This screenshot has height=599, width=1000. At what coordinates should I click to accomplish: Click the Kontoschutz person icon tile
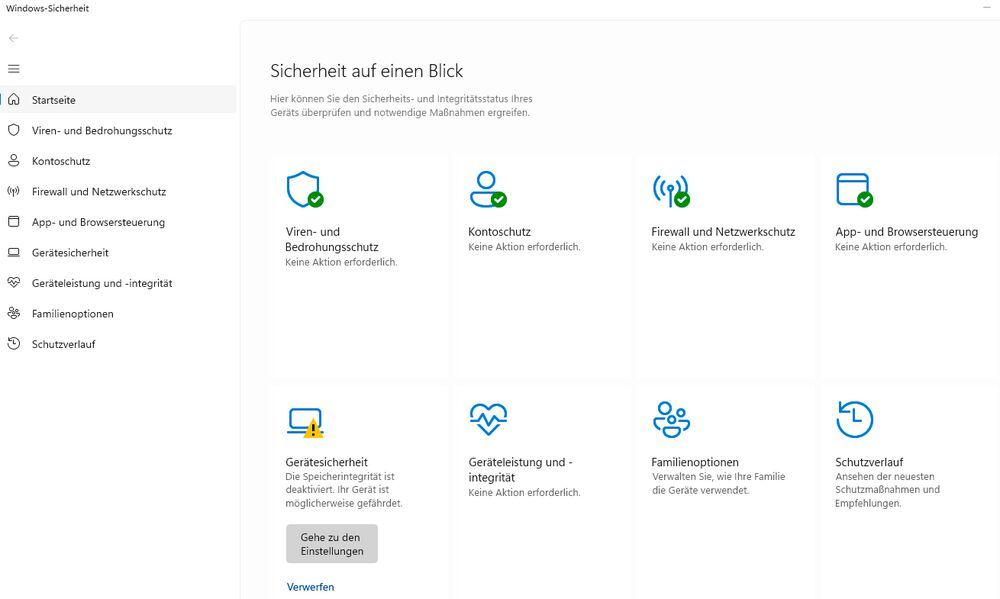[x=488, y=189]
